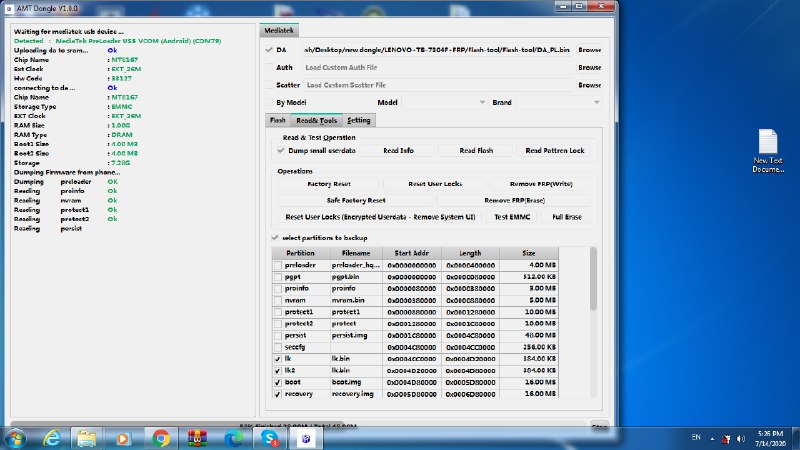Click Remove FRP(Erase) button
This screenshot has width=800, height=450.
pyautogui.click(x=514, y=201)
